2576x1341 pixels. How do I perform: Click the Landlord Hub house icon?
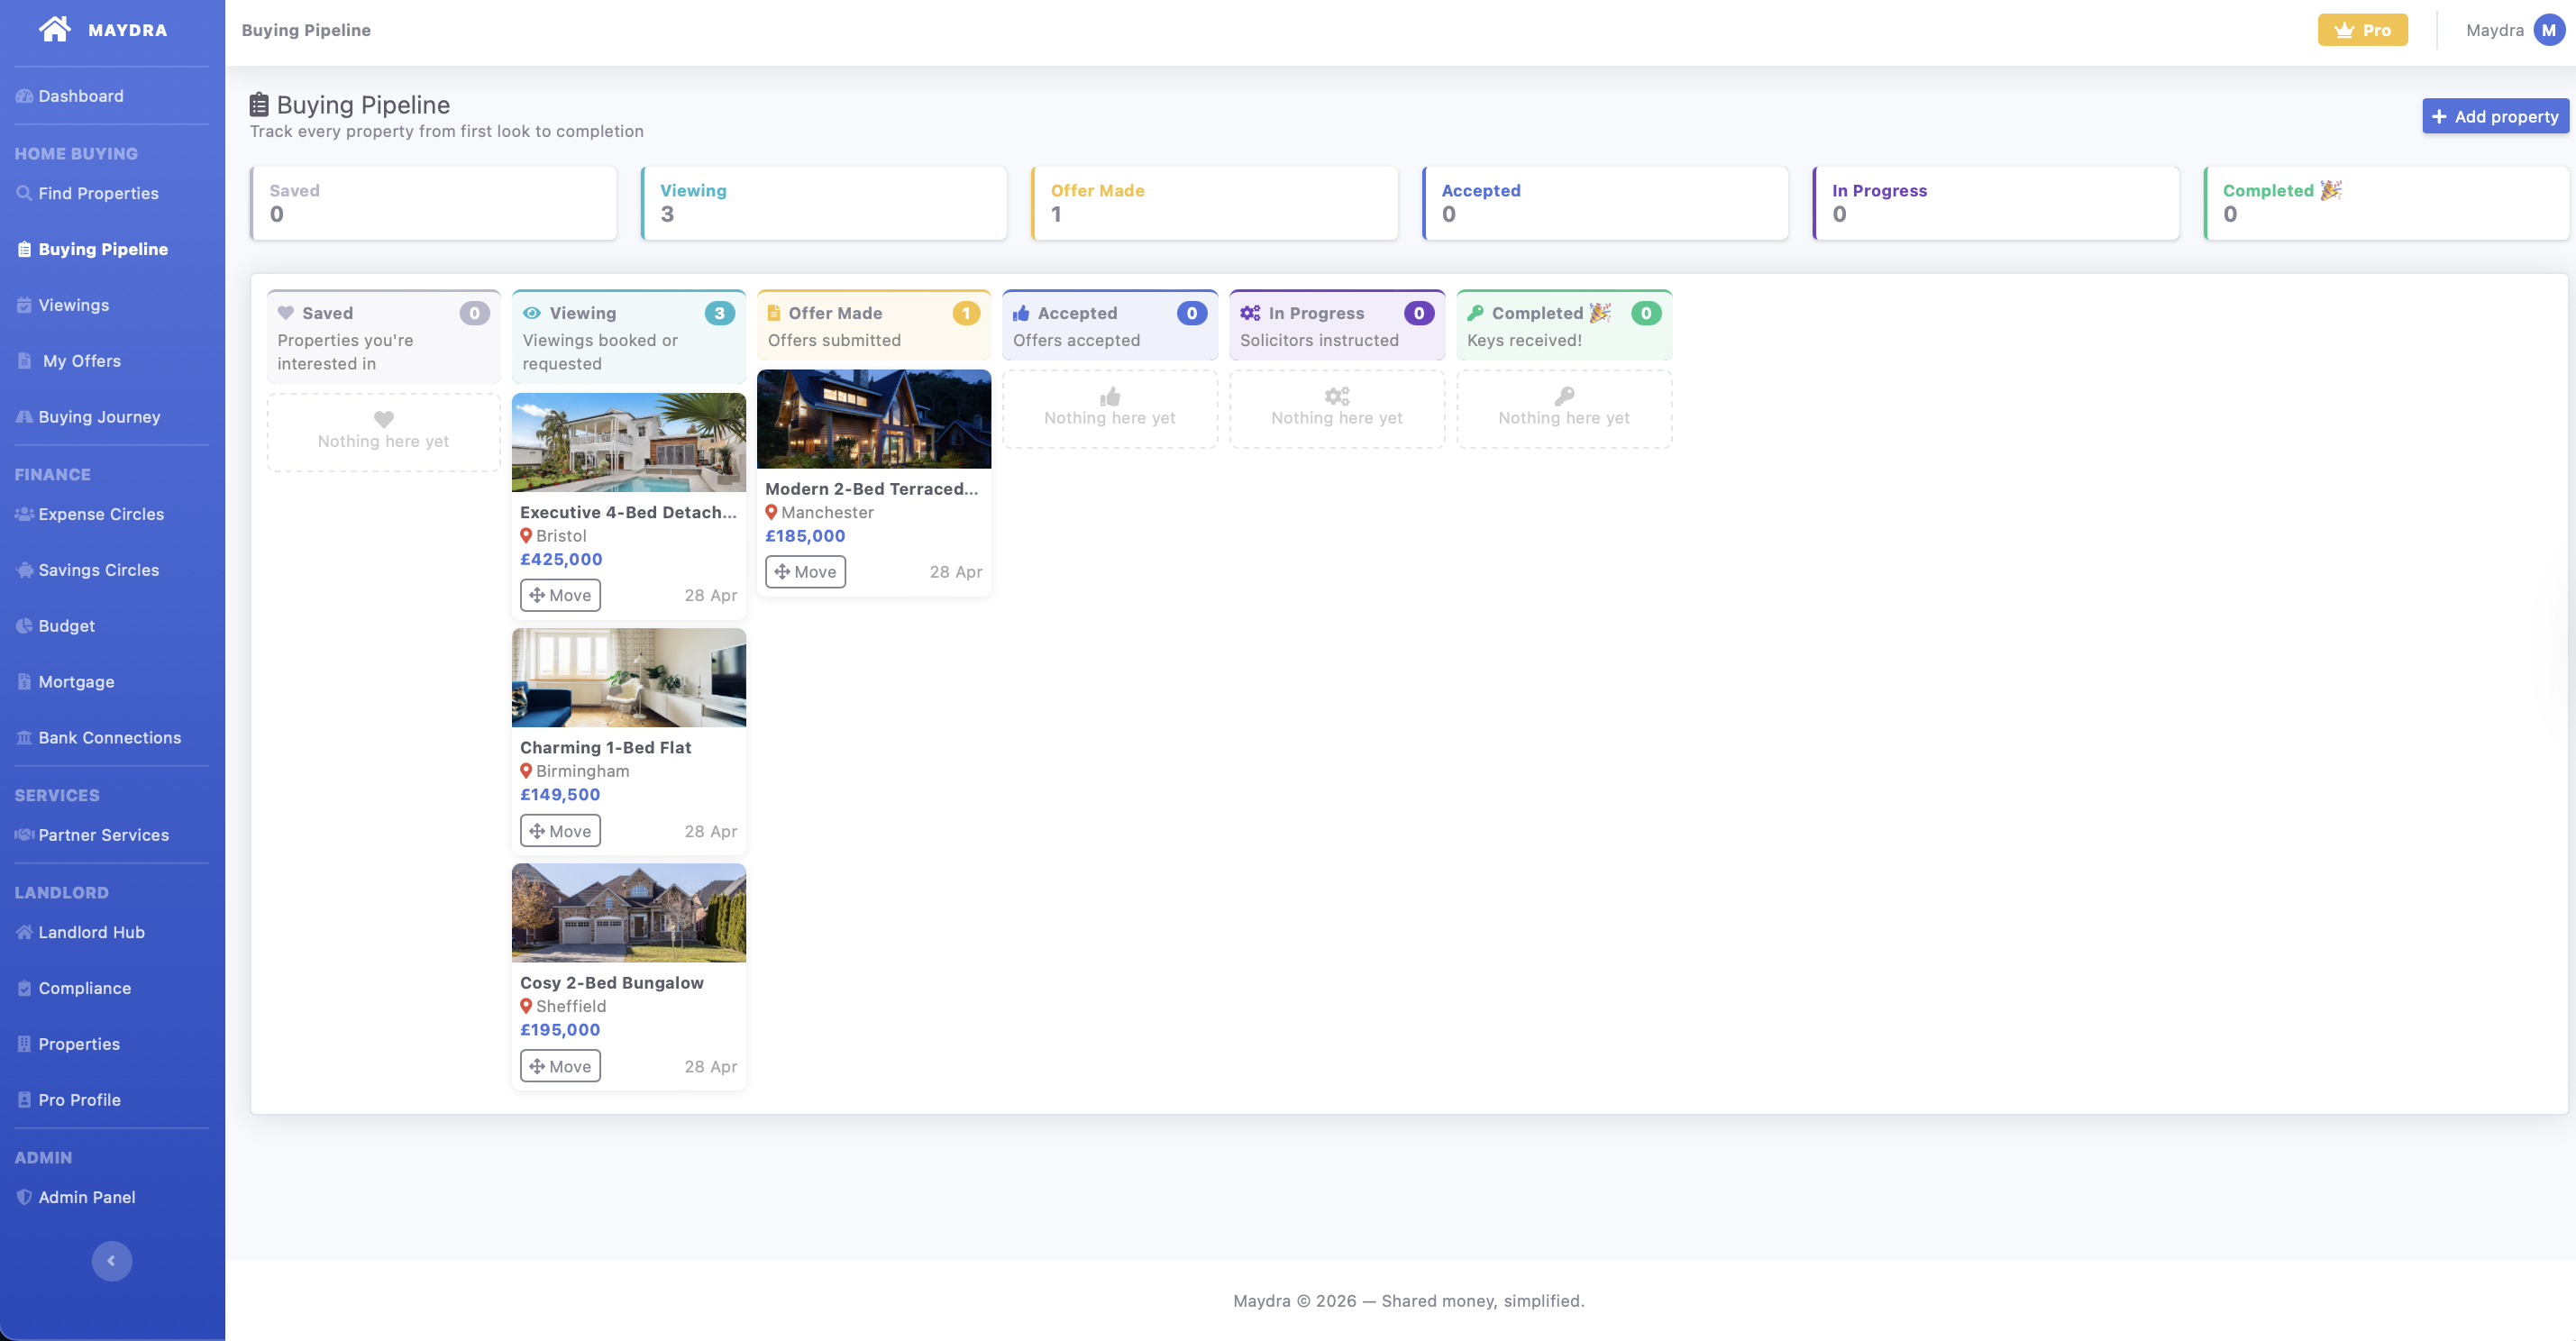click(24, 932)
